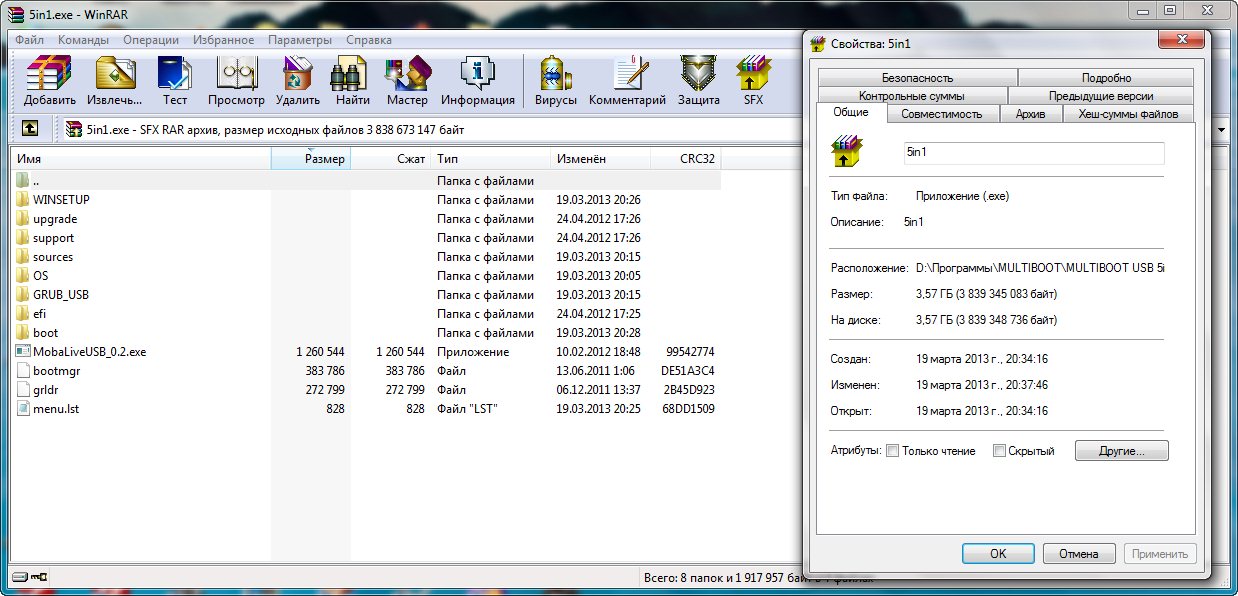Enable the Read-only (Только чтение) checkbox
Screen dimensions: 1238x596
click(x=893, y=451)
